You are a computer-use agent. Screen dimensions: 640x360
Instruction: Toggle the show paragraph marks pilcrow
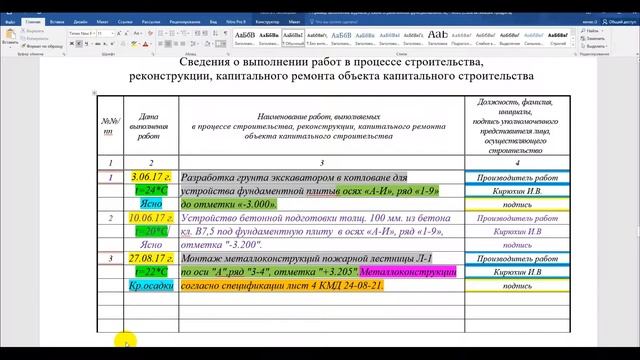(225, 33)
